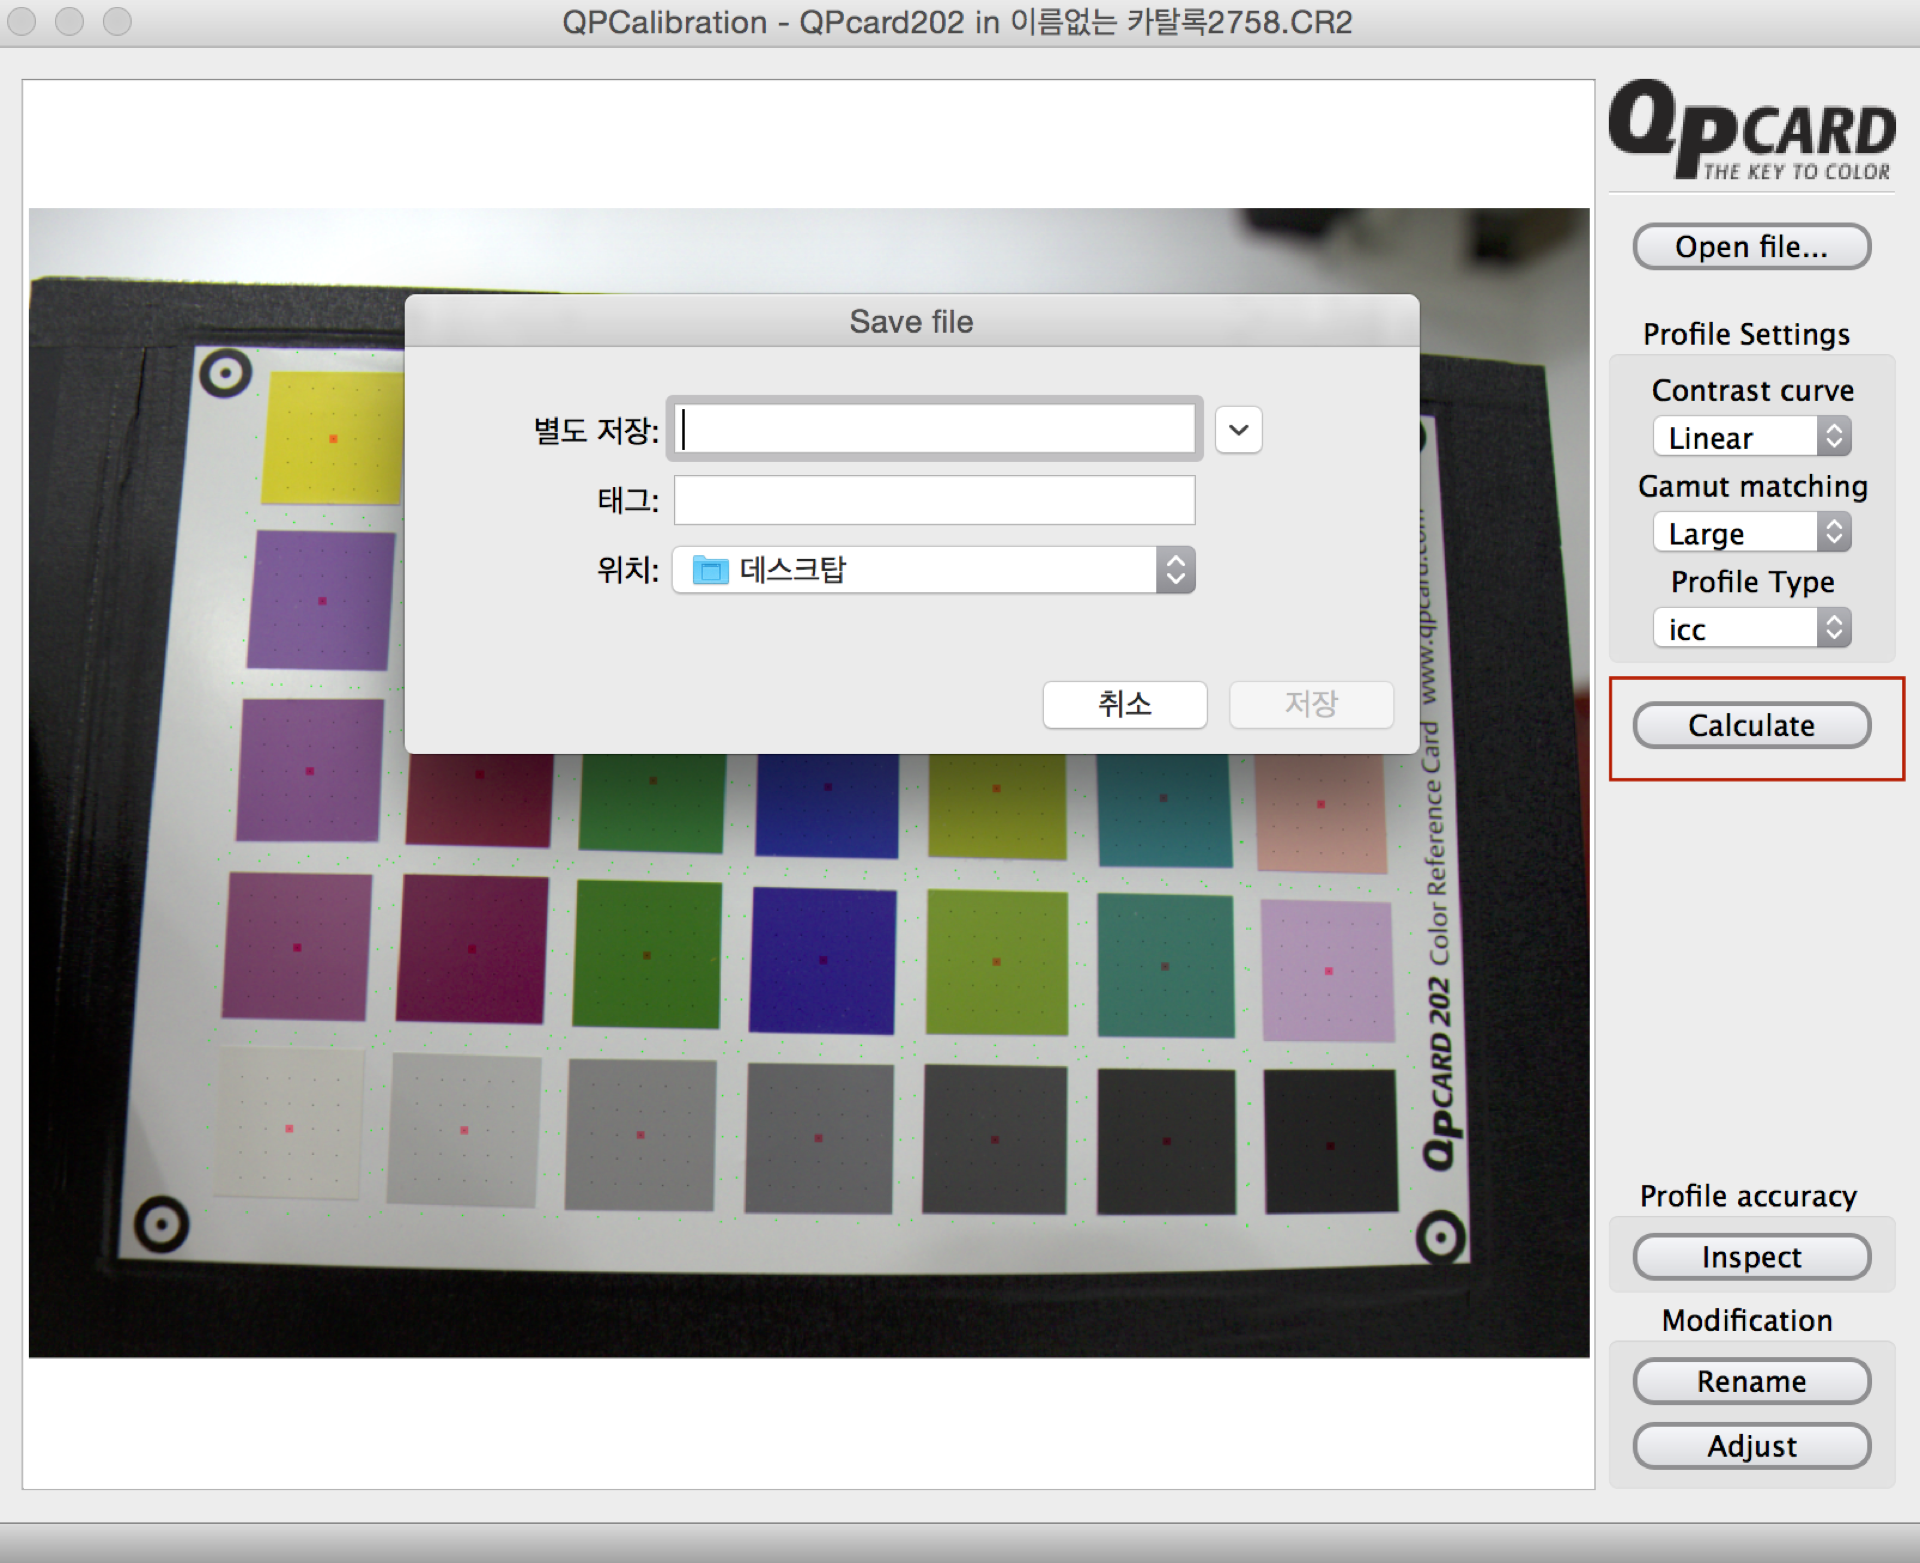Click the top-left registration target on card
Screen dimensions: 1920x1563
coord(225,374)
